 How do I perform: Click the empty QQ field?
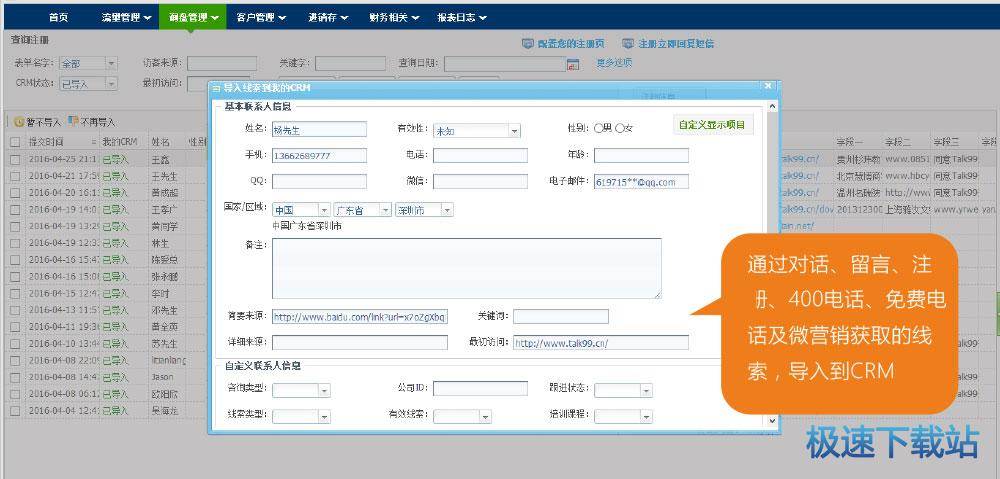[x=320, y=182]
